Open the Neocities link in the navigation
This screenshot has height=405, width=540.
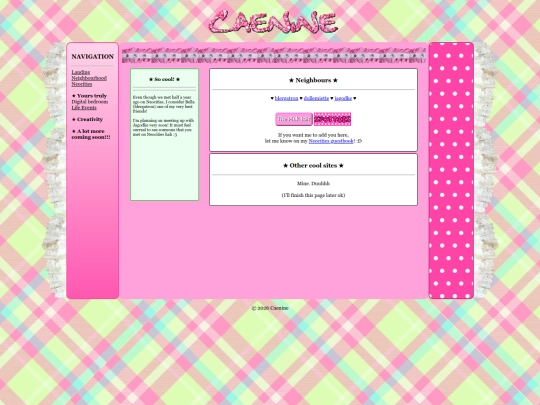coord(82,84)
